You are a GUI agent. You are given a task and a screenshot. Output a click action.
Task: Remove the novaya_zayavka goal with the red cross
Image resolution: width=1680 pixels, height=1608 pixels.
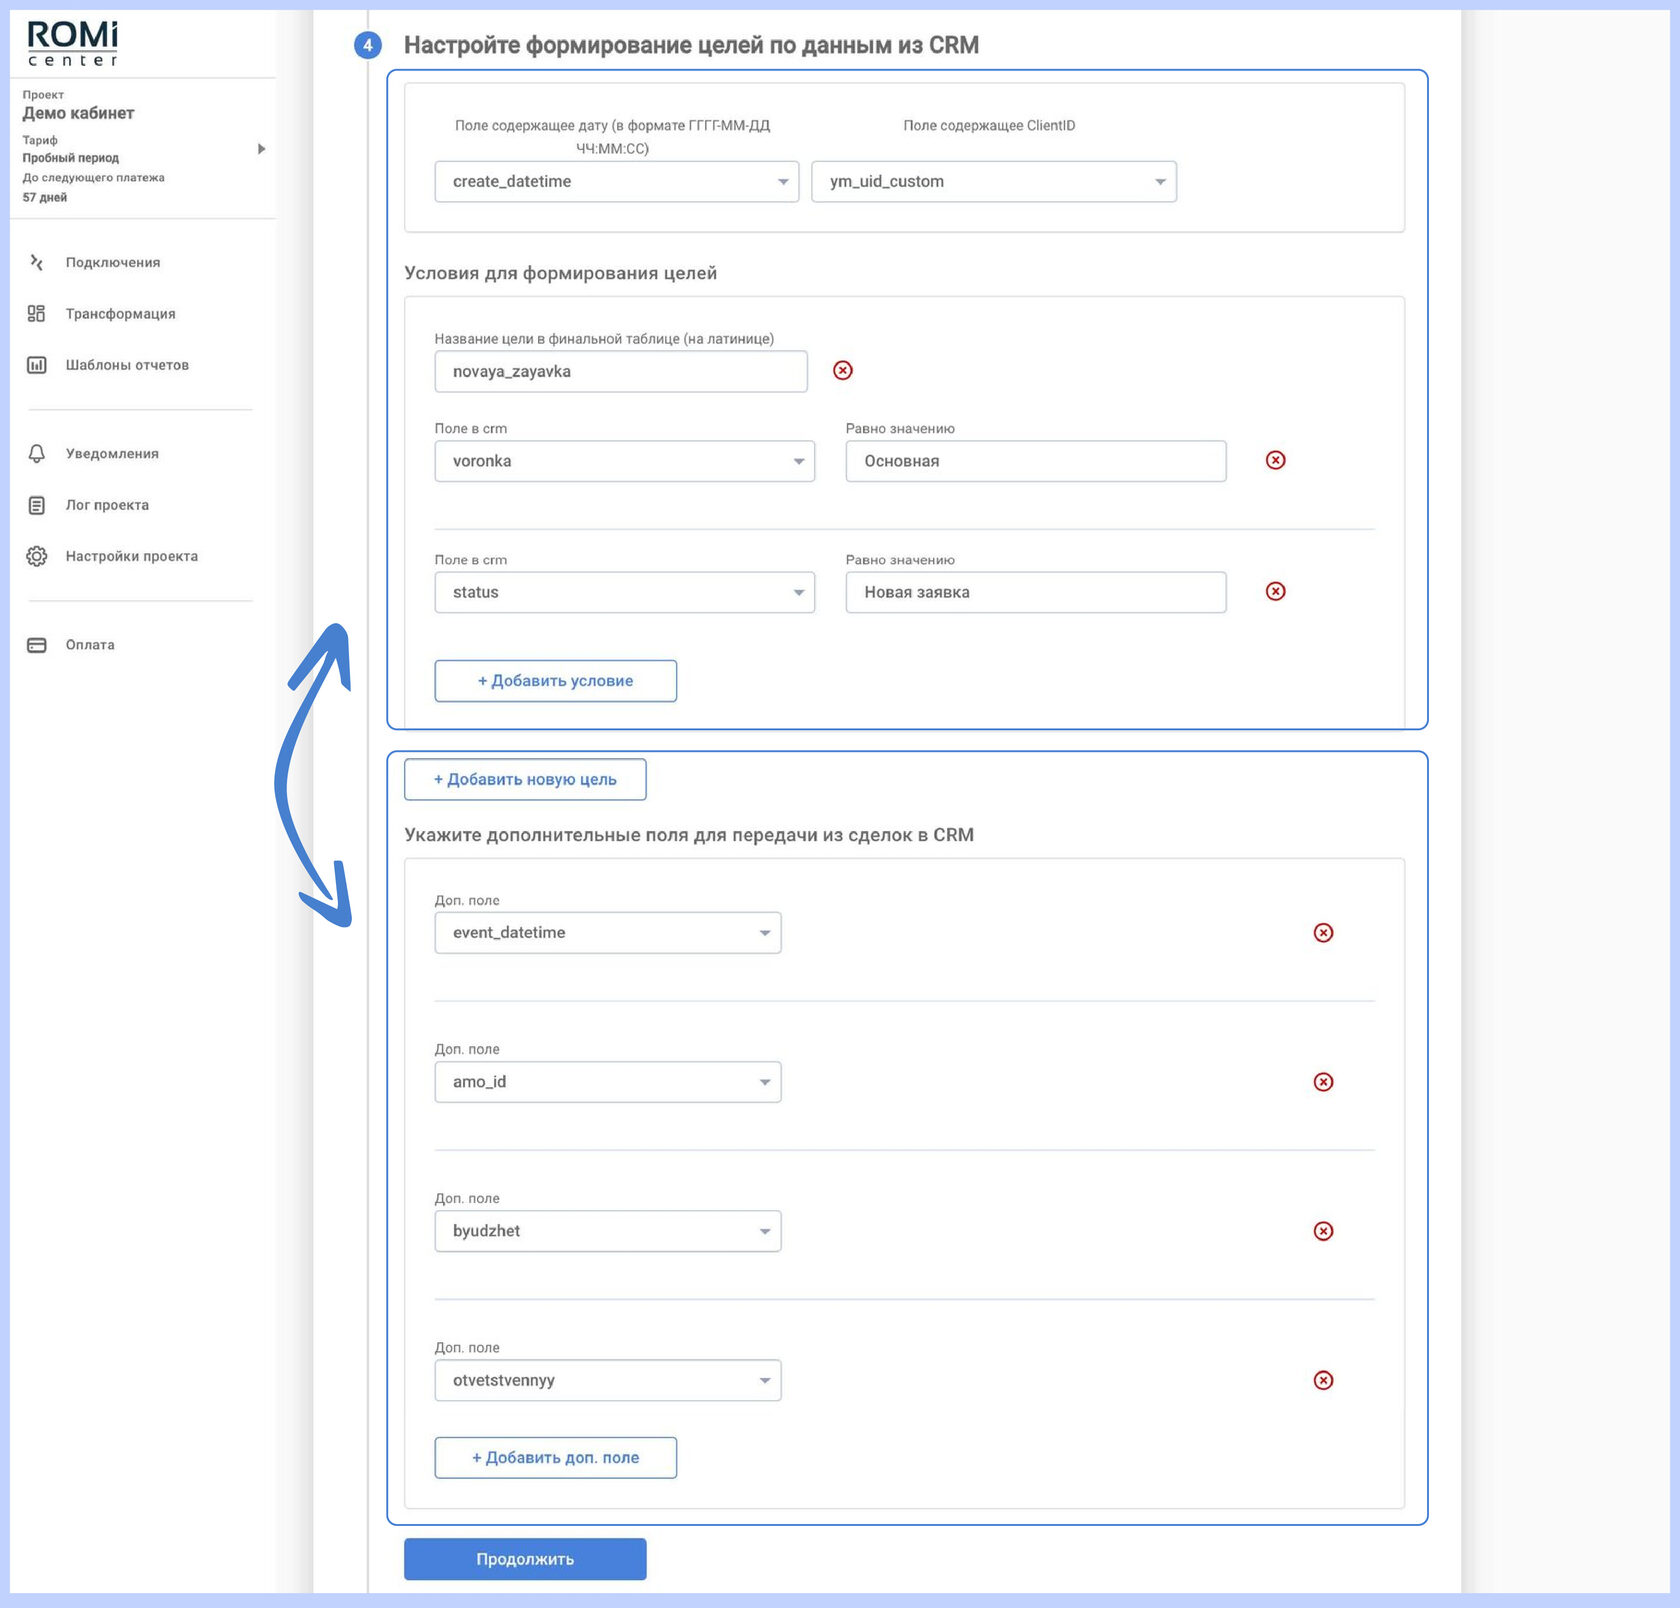pos(843,371)
